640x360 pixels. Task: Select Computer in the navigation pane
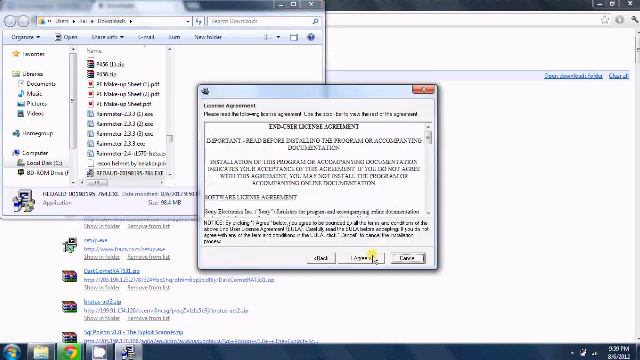35,153
